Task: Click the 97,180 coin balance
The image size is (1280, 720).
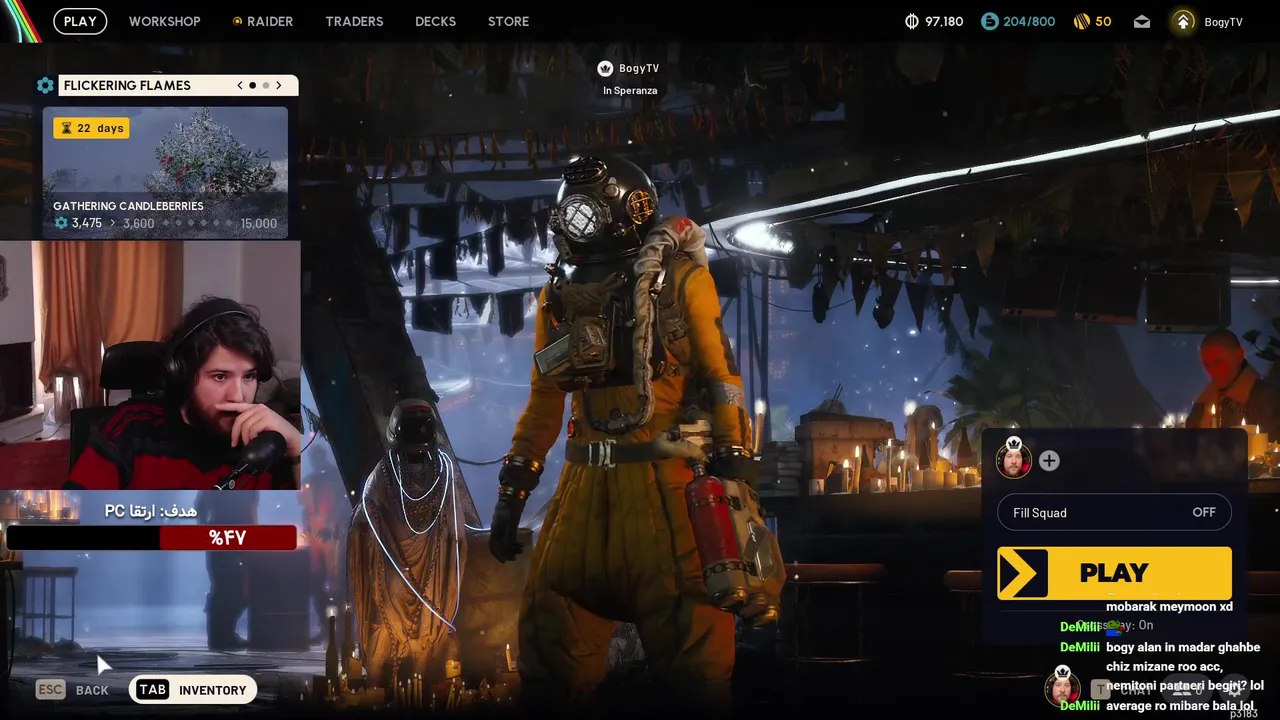Action: (x=944, y=21)
